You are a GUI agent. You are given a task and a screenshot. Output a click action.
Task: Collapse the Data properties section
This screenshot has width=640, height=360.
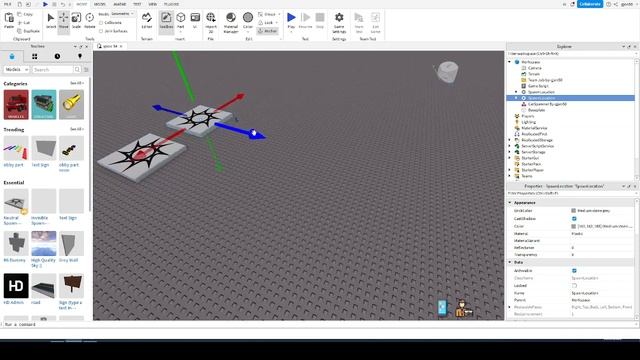click(x=510, y=262)
